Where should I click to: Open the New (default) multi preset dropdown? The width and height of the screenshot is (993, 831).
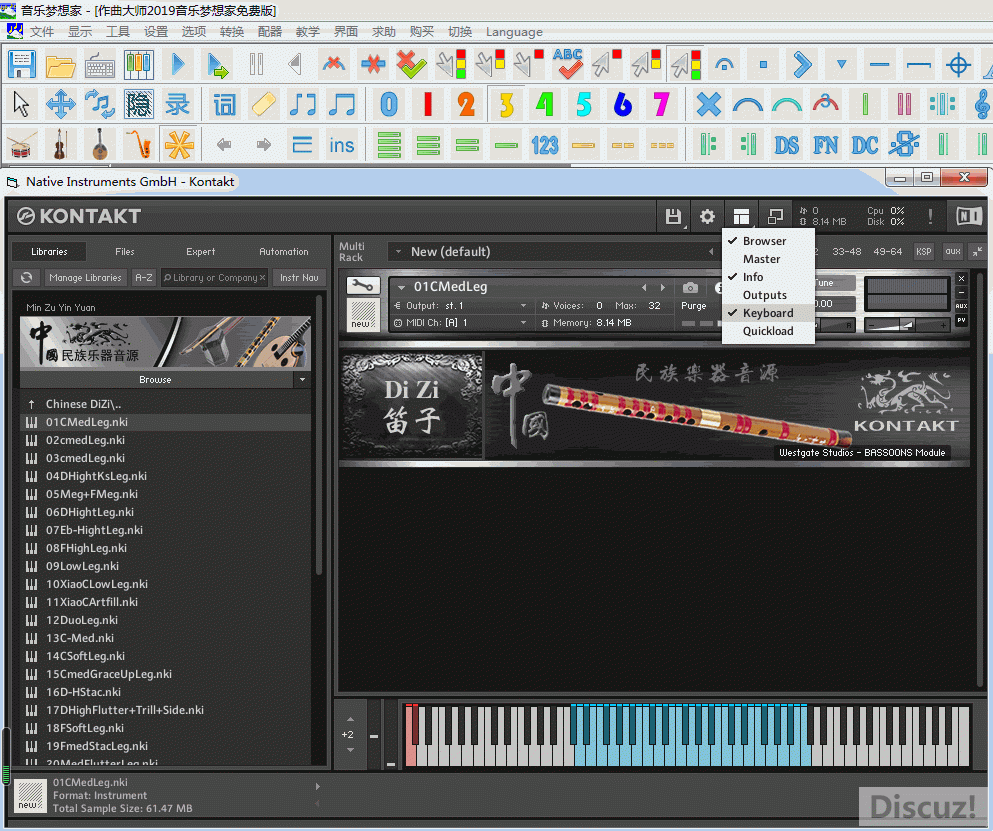(398, 251)
